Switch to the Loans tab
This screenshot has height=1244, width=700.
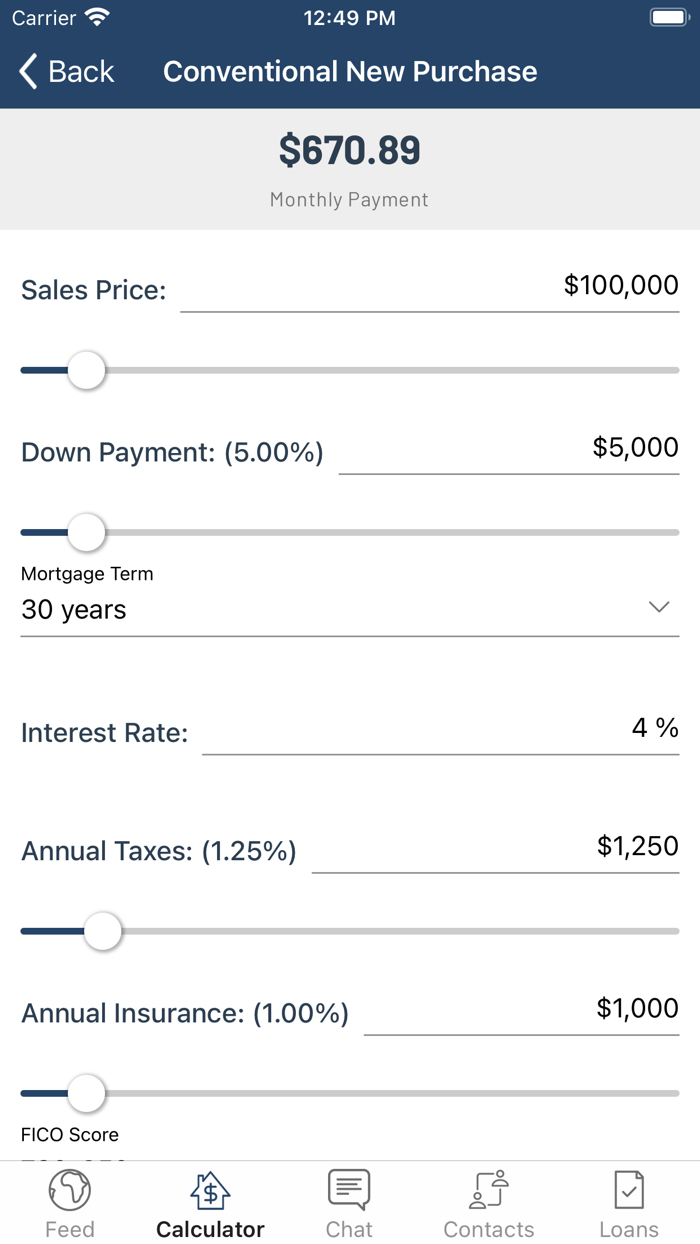[x=628, y=1202]
